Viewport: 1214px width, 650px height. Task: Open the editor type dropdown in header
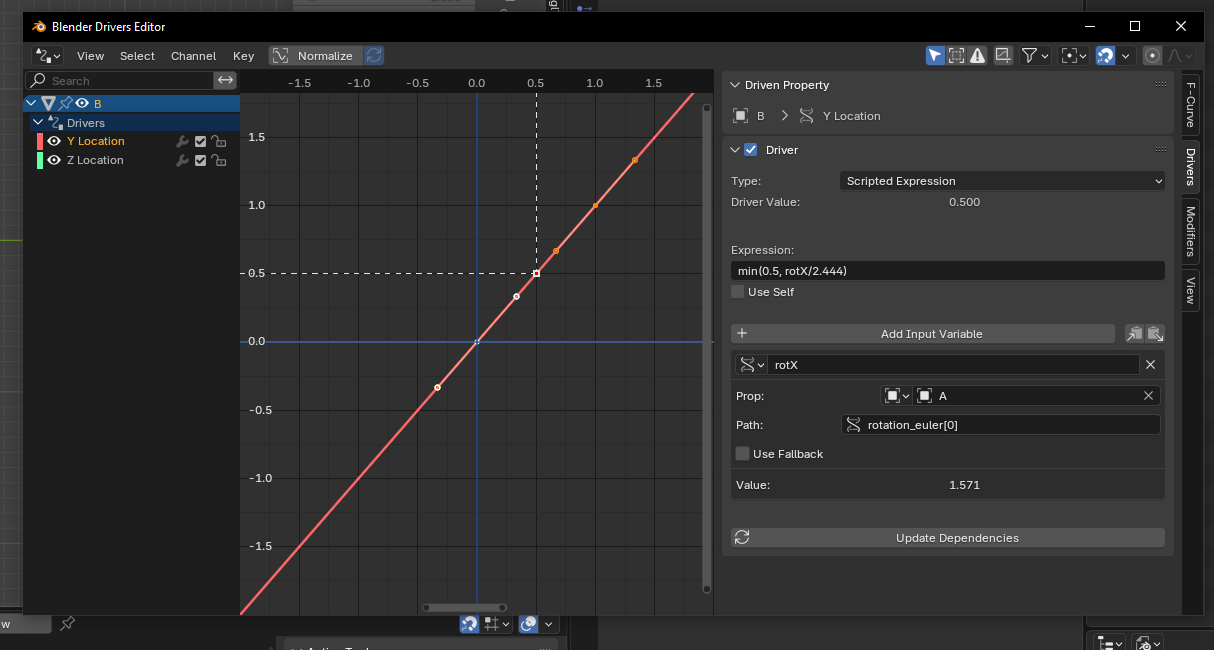tap(47, 56)
